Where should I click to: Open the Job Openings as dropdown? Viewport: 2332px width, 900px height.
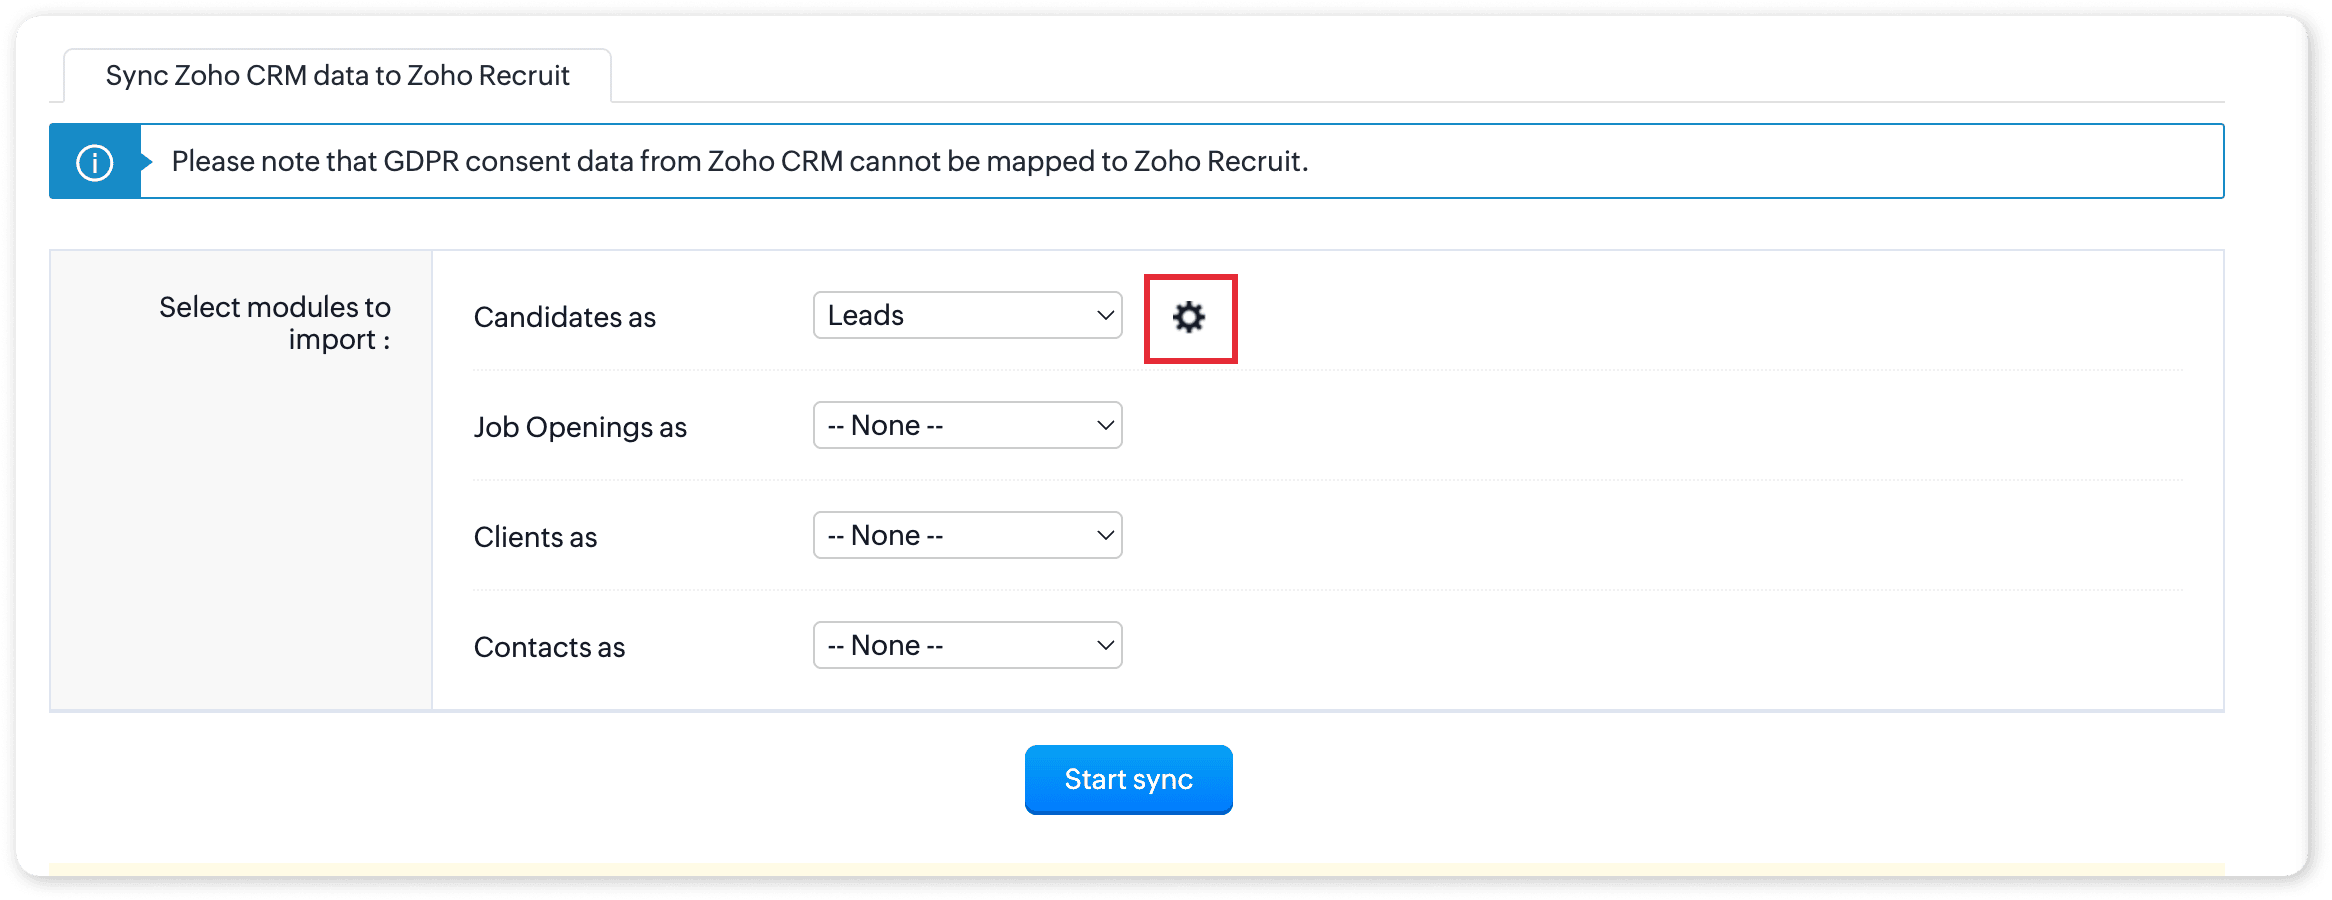(967, 425)
